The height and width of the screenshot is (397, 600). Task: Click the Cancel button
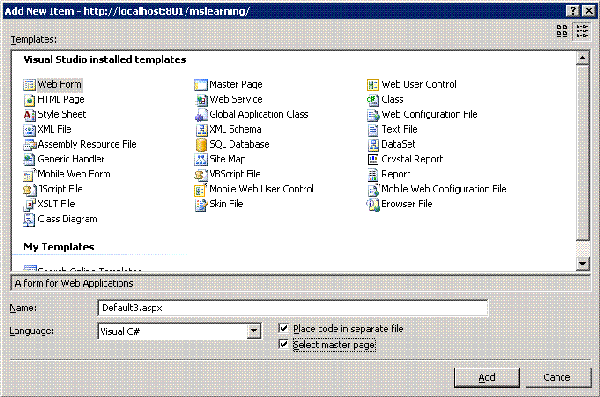pos(558,378)
